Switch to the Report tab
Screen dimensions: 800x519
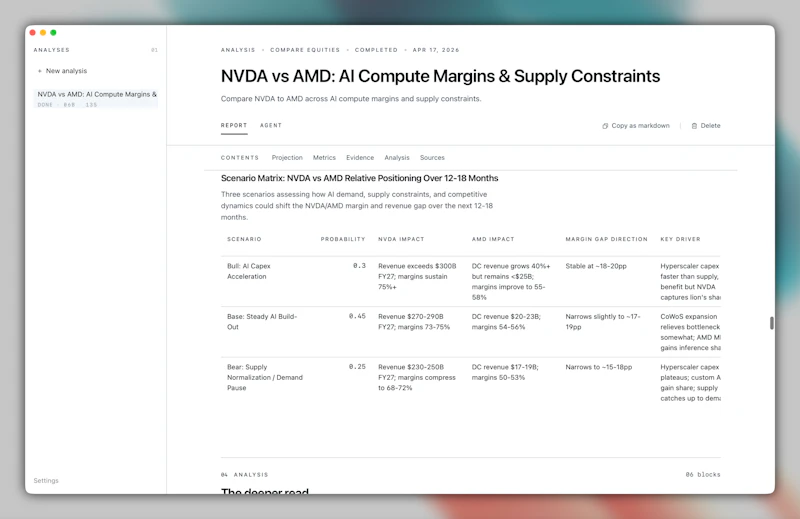pyautogui.click(x=234, y=126)
